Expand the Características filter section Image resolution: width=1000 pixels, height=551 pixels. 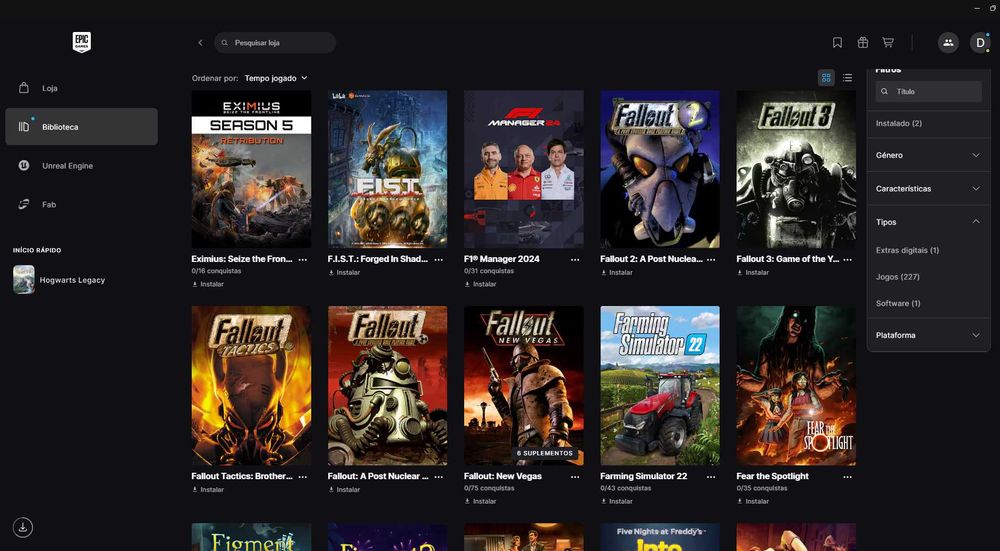[x=929, y=189]
